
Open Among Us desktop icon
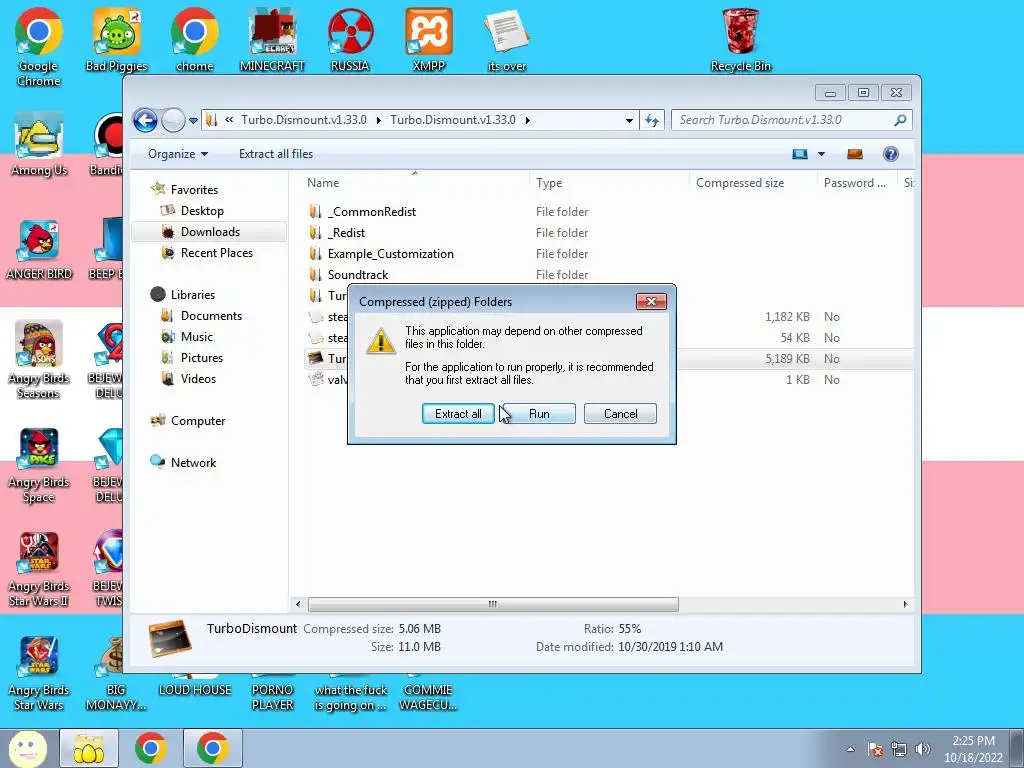39,145
